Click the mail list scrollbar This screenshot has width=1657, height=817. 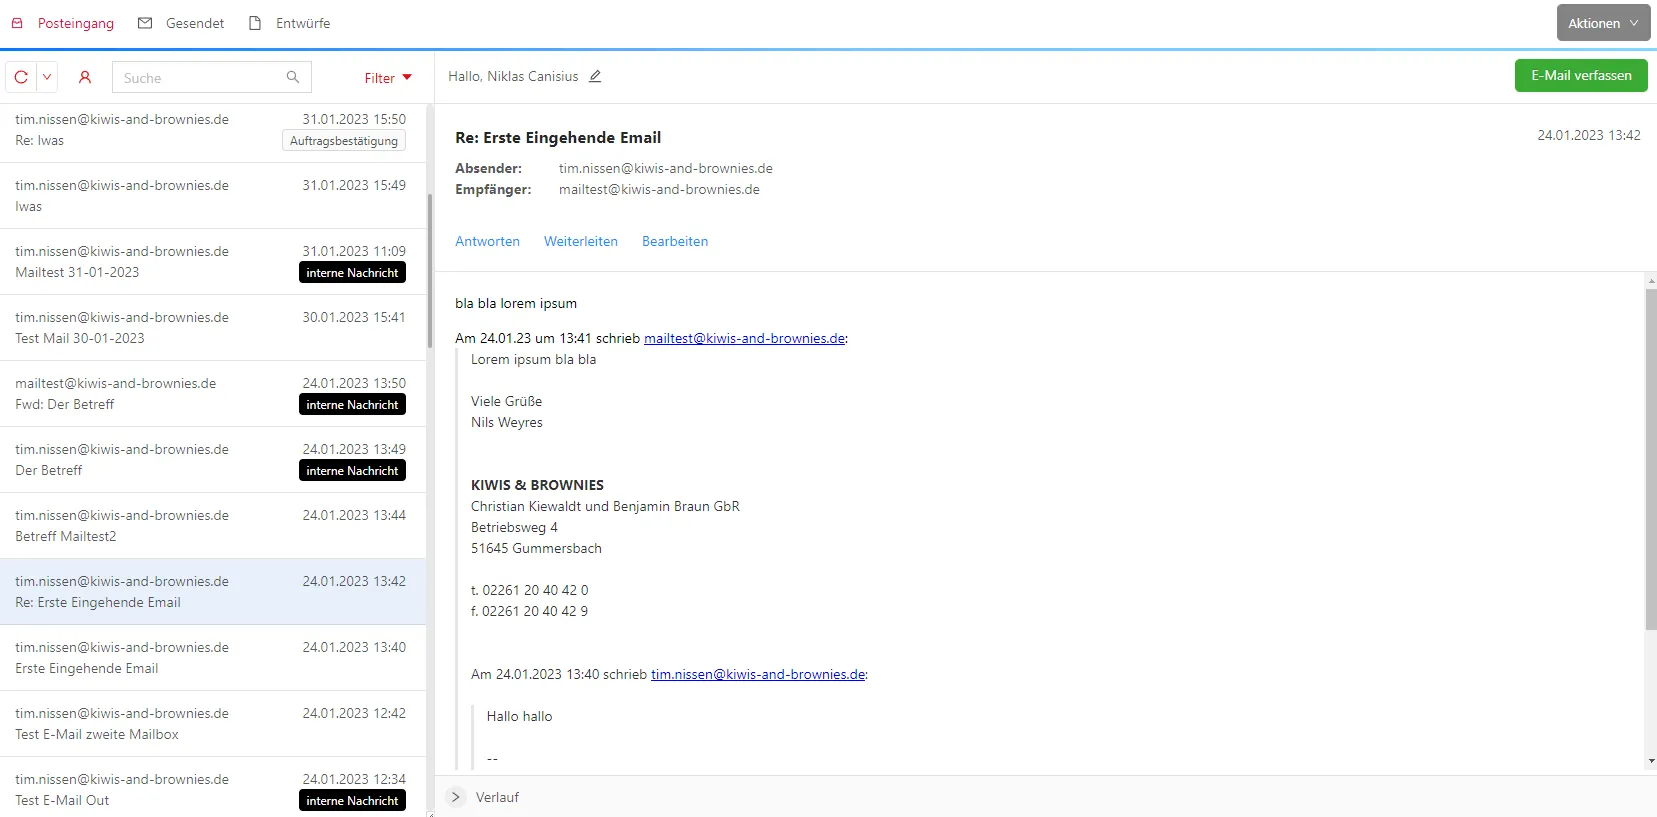[x=430, y=270]
